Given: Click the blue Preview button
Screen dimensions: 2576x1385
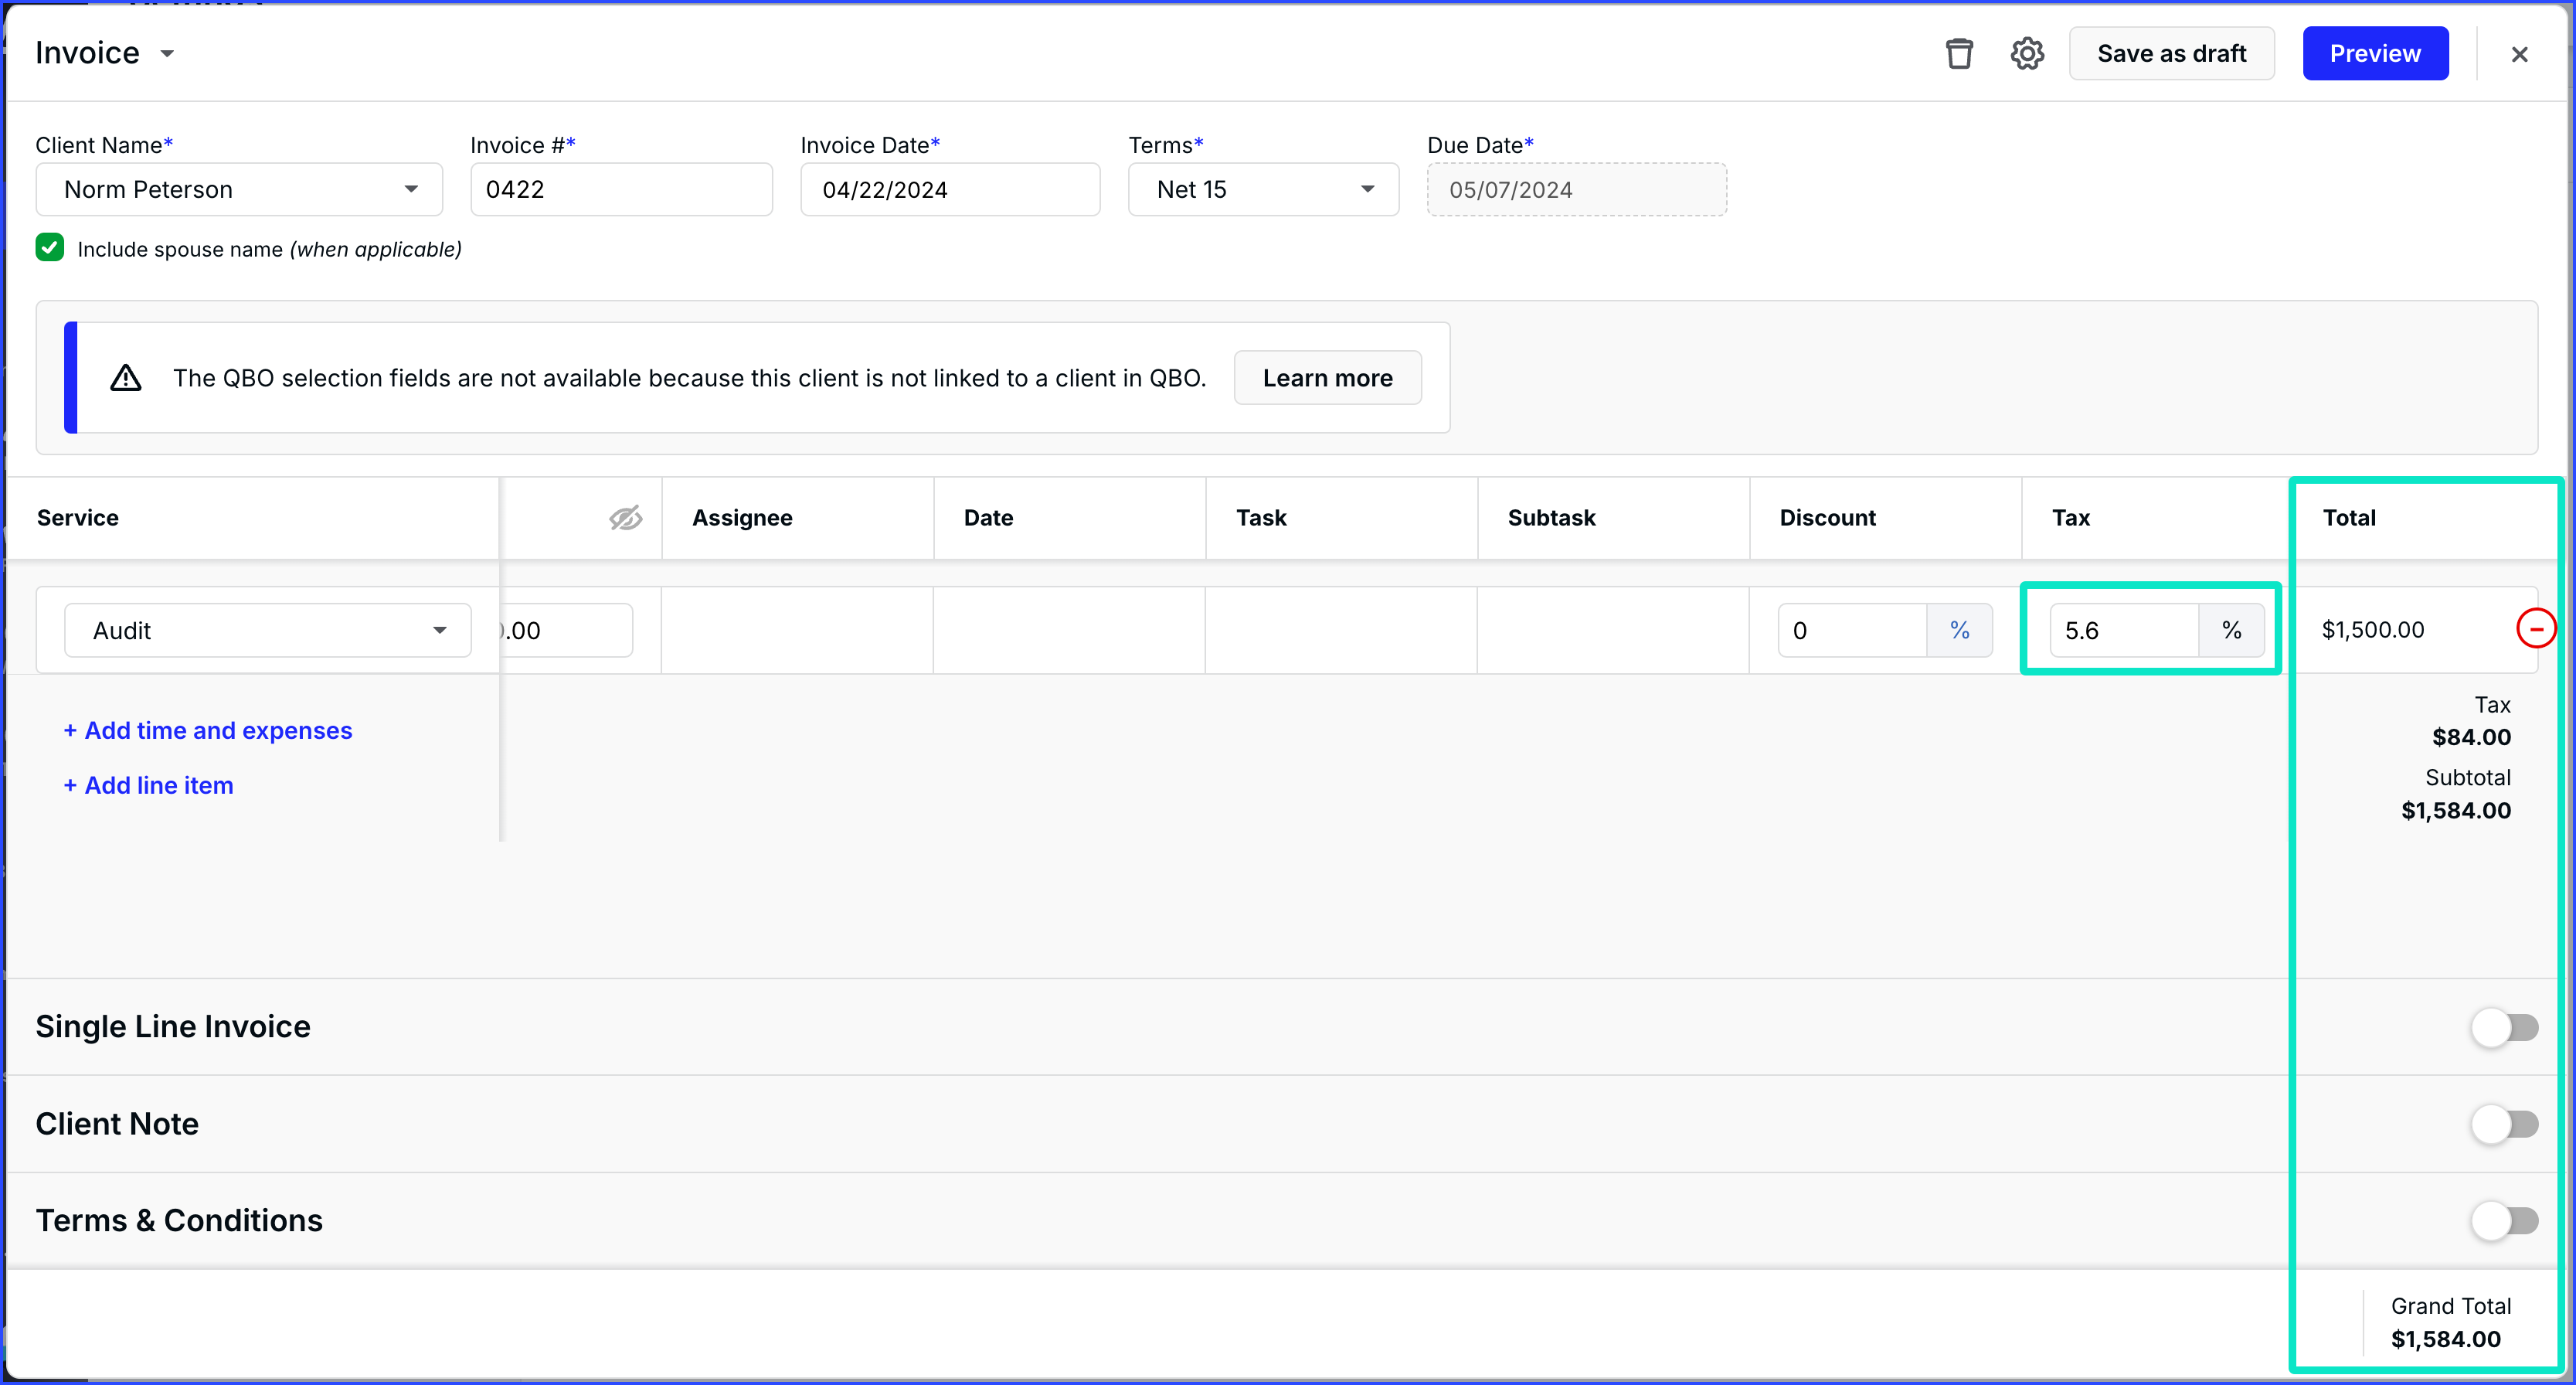Looking at the screenshot, I should (x=2375, y=53).
